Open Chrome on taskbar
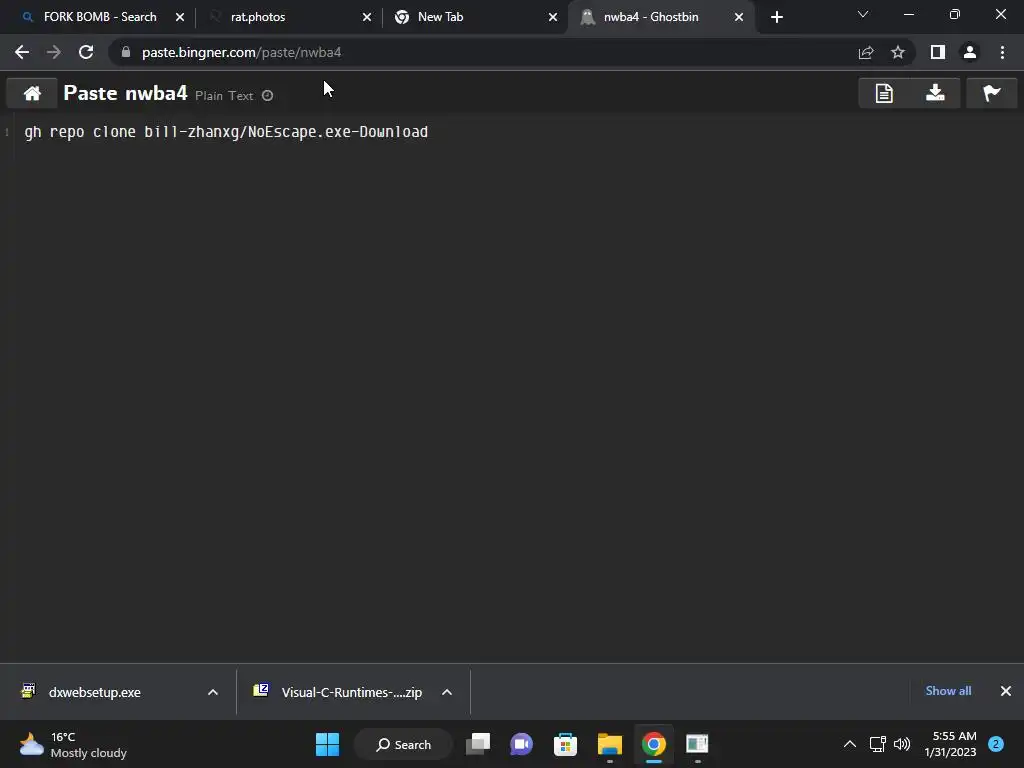1024x768 pixels. tap(653, 744)
